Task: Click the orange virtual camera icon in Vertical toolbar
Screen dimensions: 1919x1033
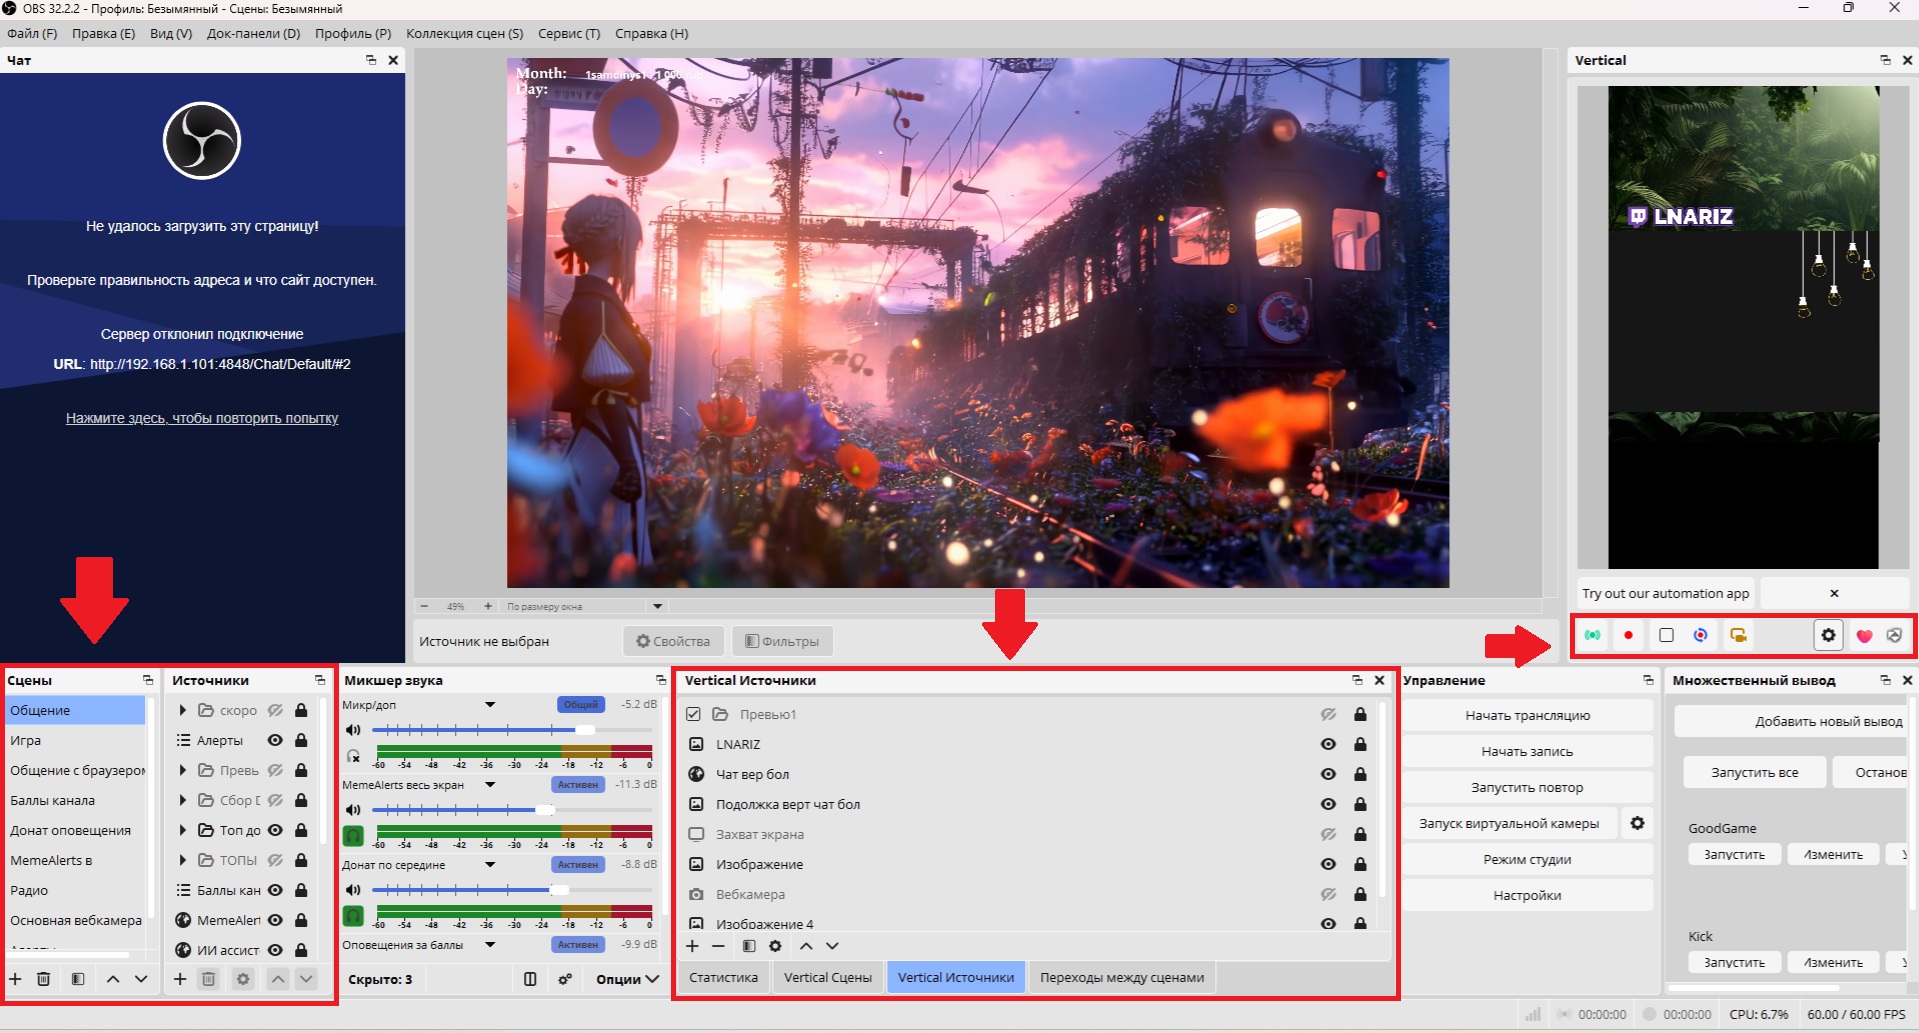Action: (1738, 635)
